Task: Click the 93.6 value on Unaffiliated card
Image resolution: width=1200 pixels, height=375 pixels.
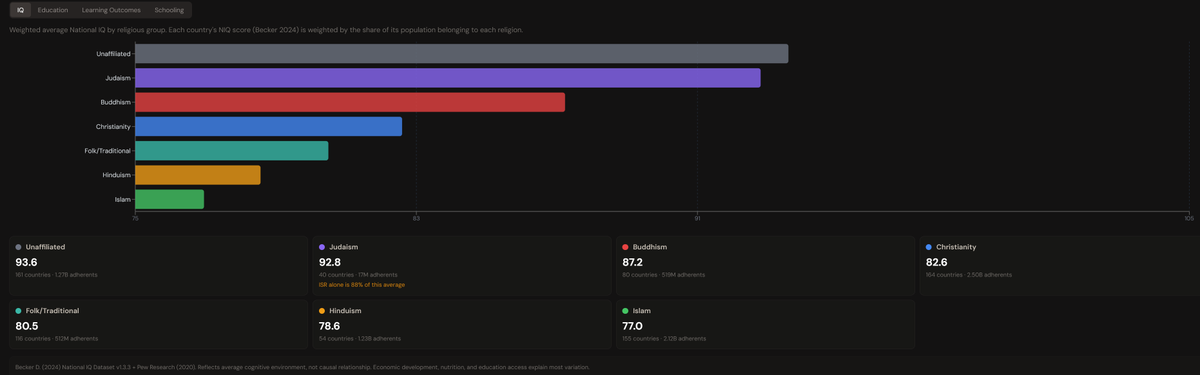Action: point(26,262)
